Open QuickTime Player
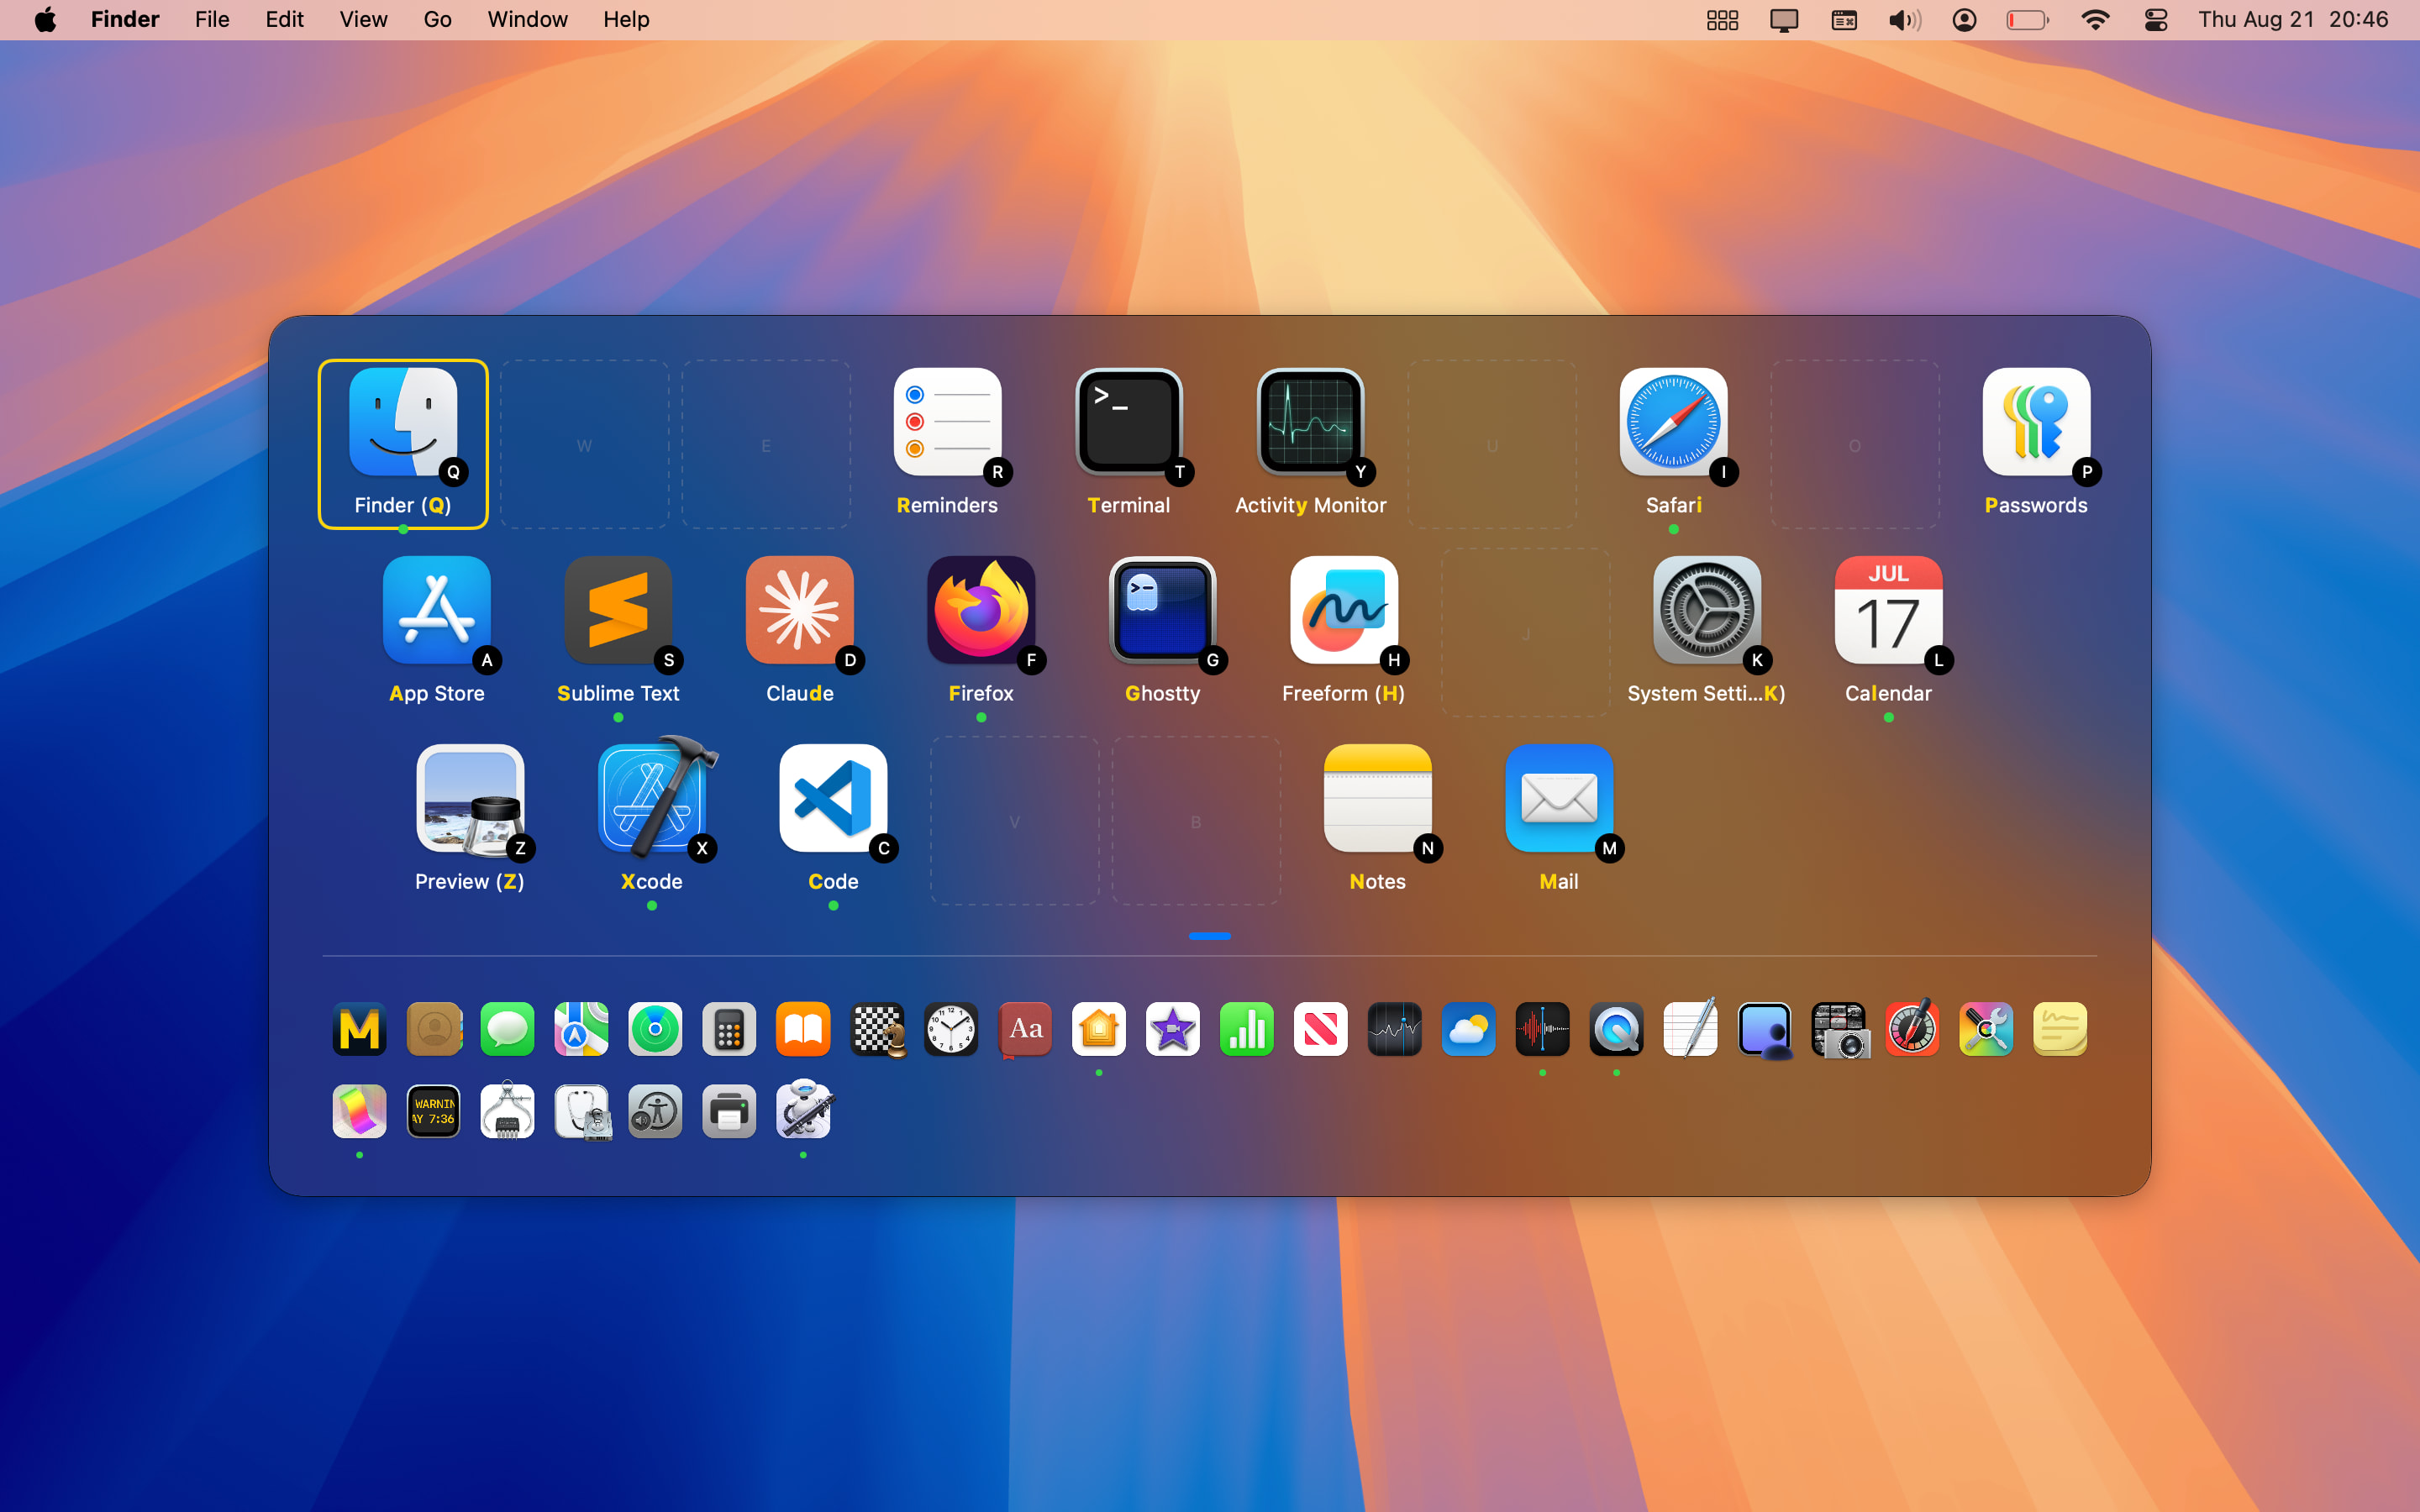This screenshot has width=2420, height=1512. 1616,1029
